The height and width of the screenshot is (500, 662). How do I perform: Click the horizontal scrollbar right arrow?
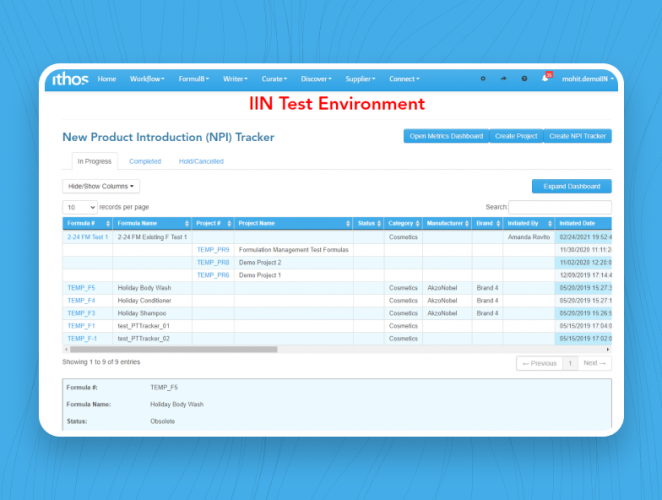[x=608, y=350]
